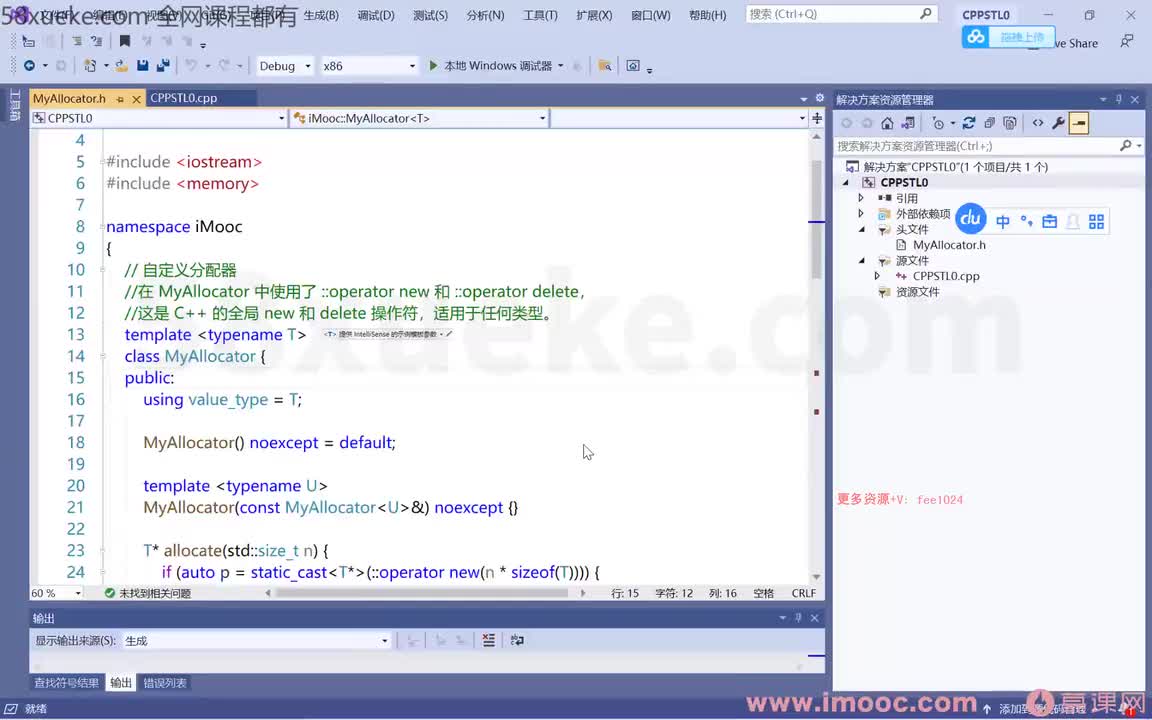Click the Home icon in Solution Explorer
Viewport: 1152px width, 720px height.
(888, 123)
